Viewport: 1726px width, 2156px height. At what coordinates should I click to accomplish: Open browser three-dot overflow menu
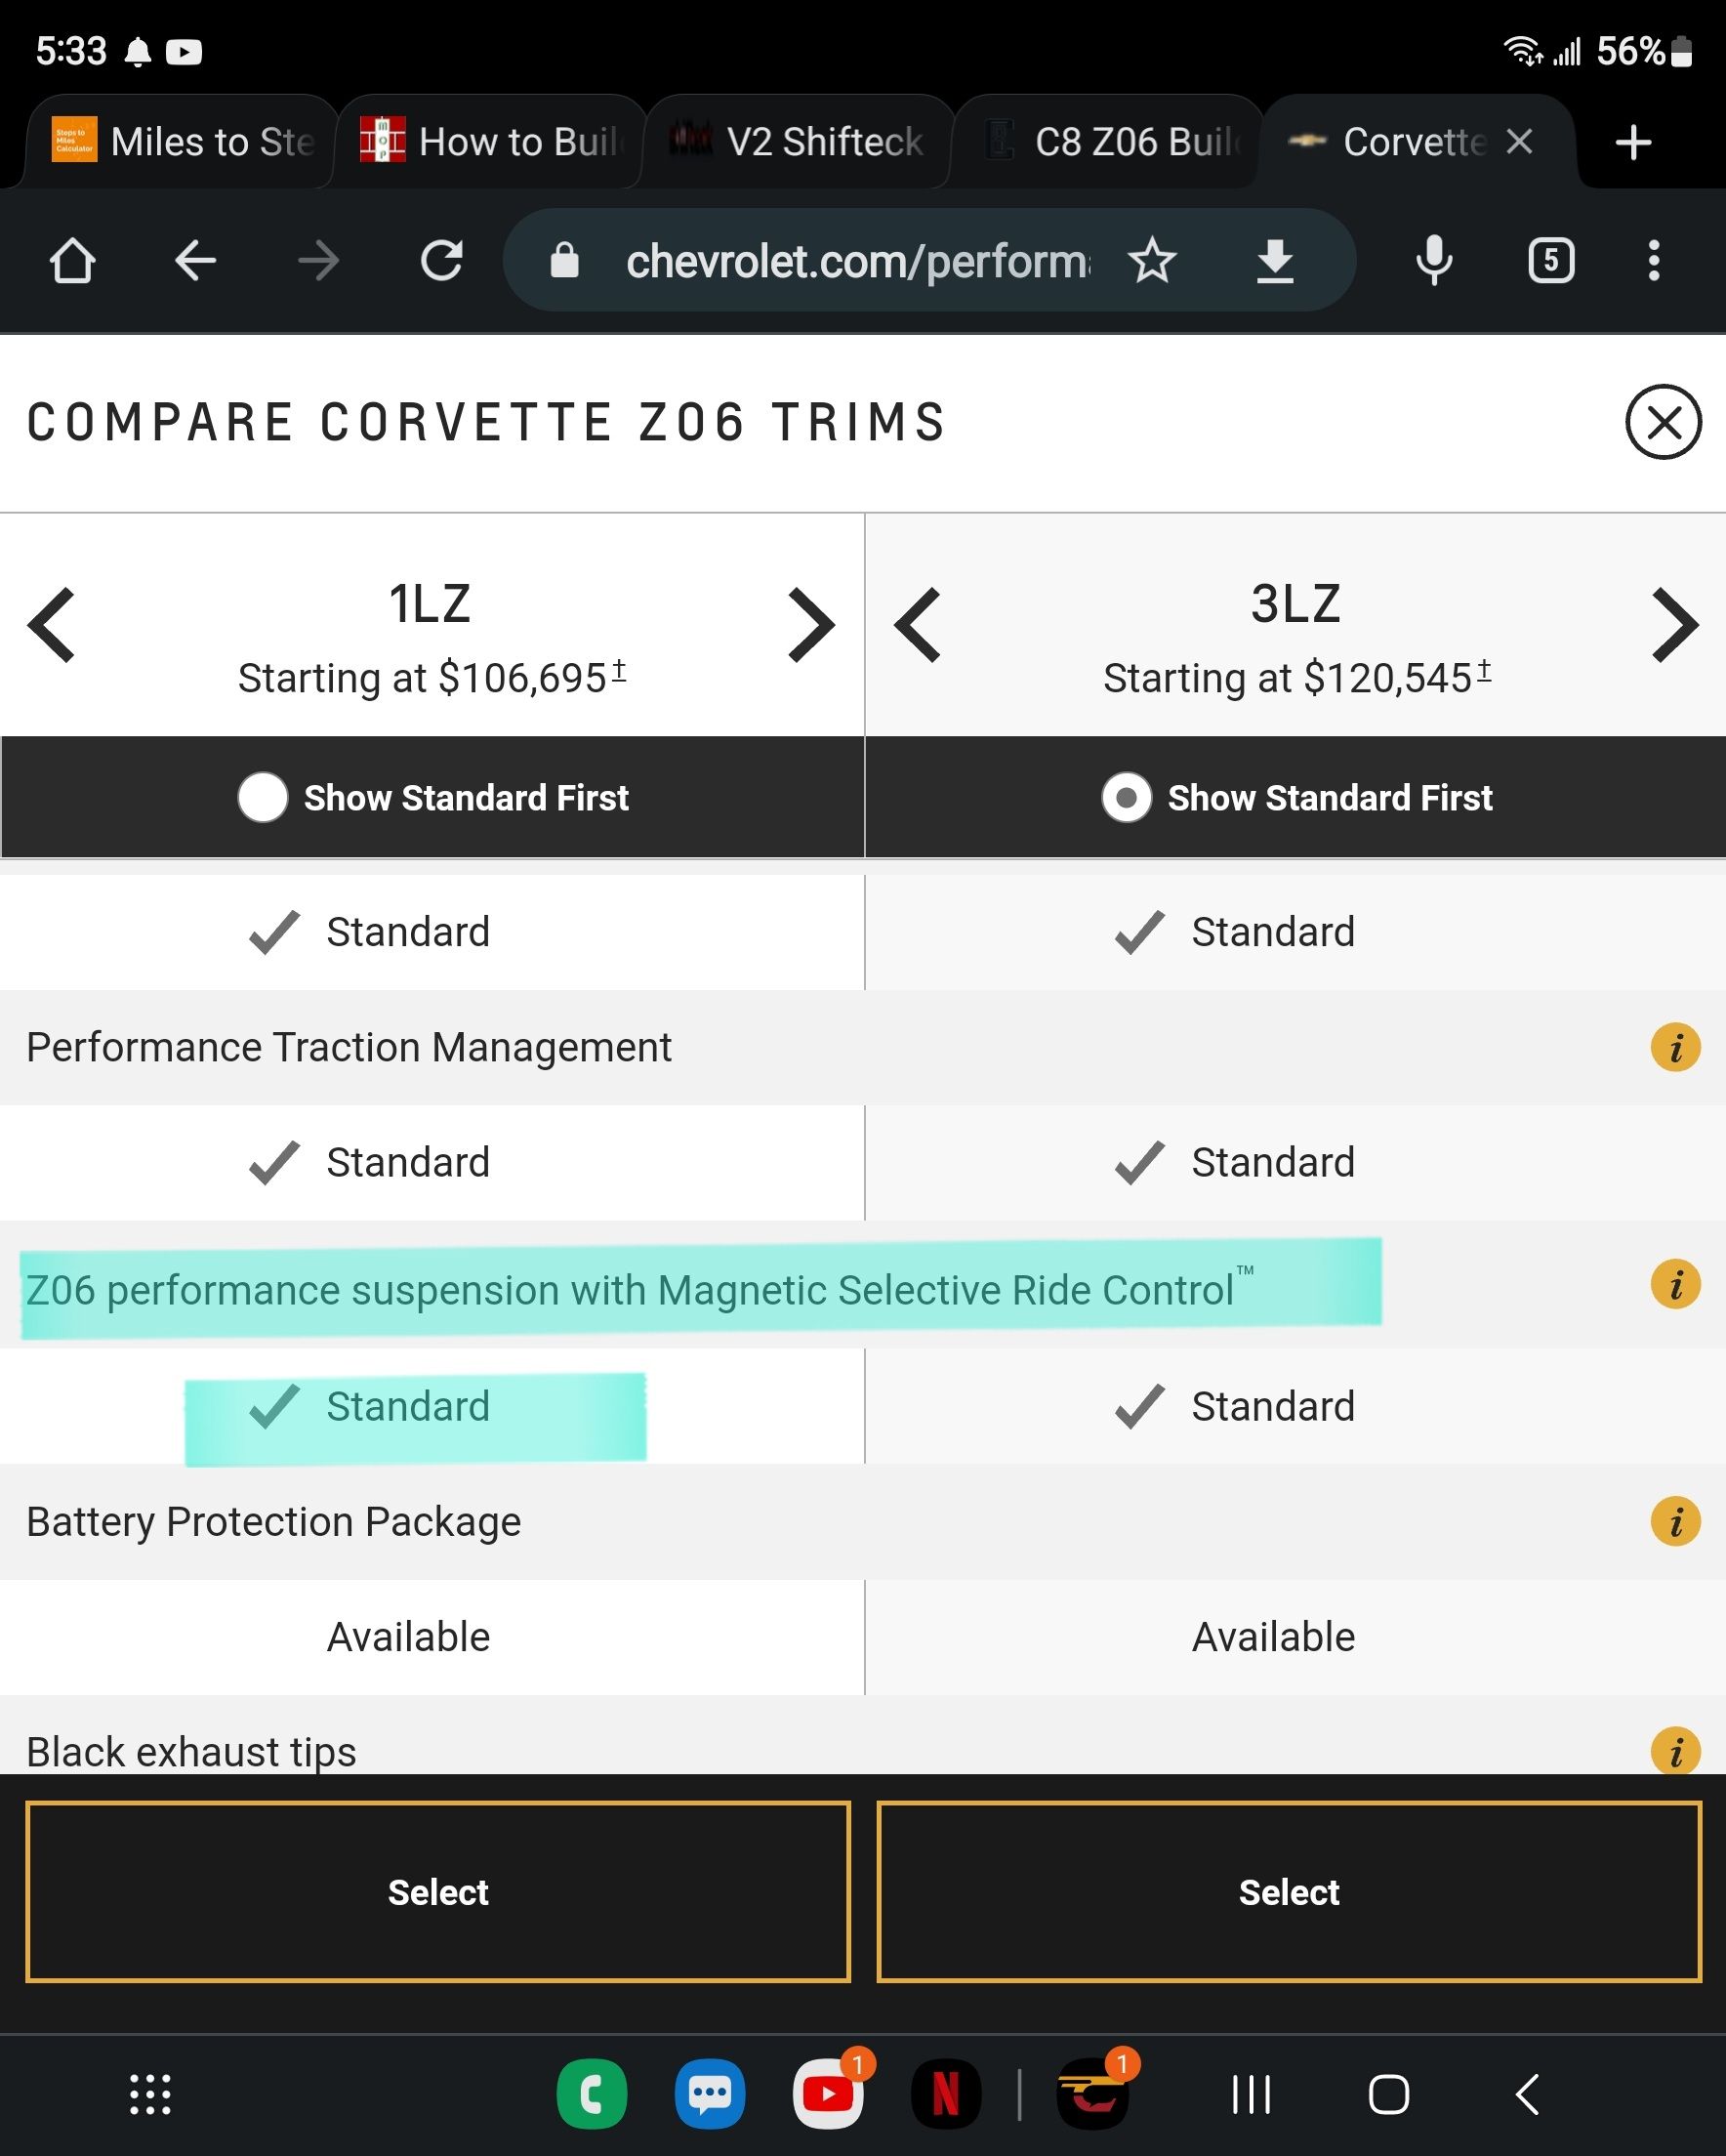(1654, 261)
